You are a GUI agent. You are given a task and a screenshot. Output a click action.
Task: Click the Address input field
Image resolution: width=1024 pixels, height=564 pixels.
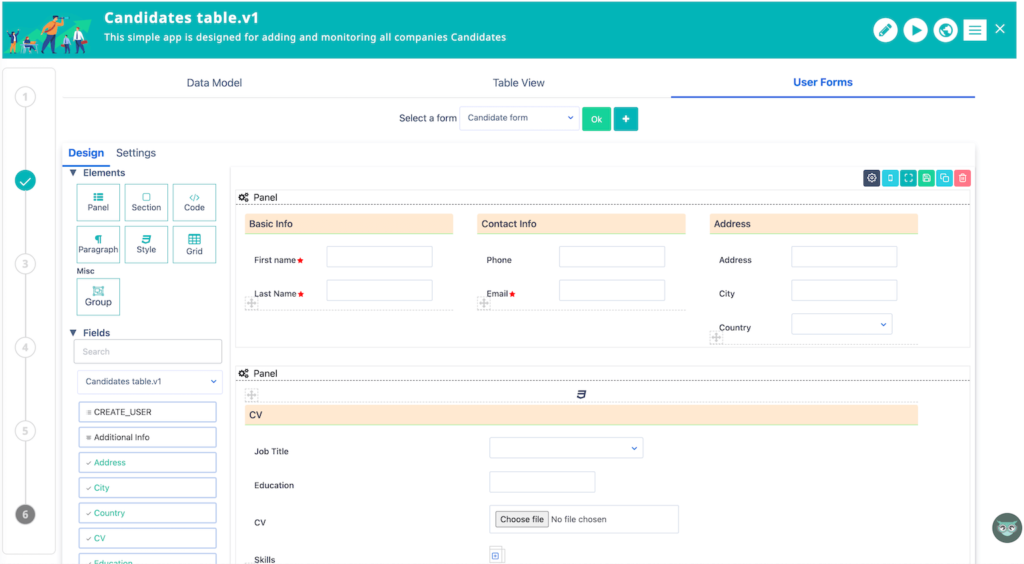point(844,257)
